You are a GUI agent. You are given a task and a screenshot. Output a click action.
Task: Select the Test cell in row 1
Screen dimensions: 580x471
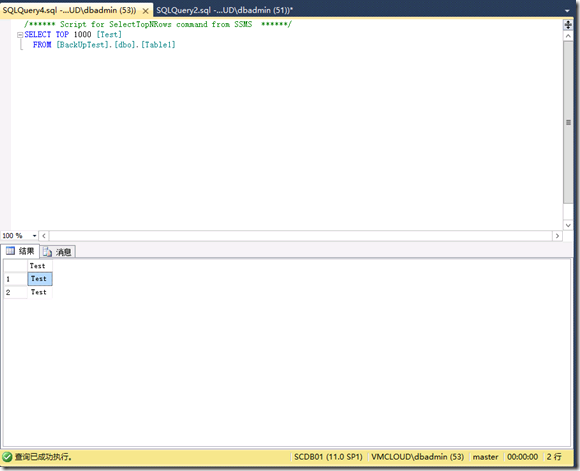(x=40, y=279)
